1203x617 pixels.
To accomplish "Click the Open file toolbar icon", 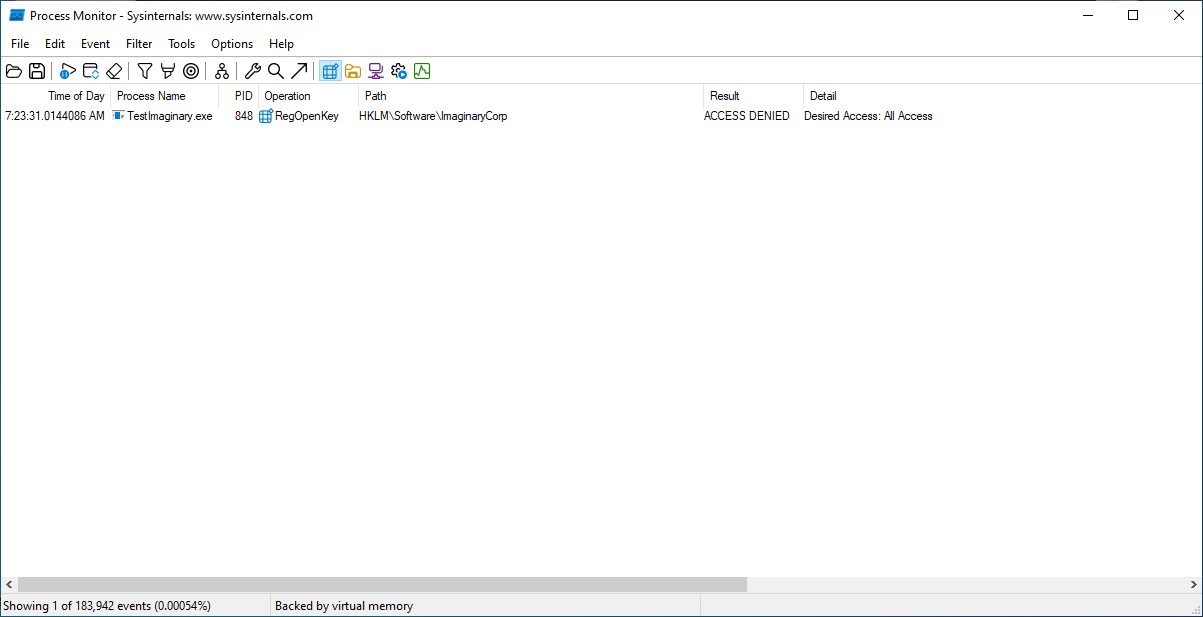I will [x=14, y=71].
